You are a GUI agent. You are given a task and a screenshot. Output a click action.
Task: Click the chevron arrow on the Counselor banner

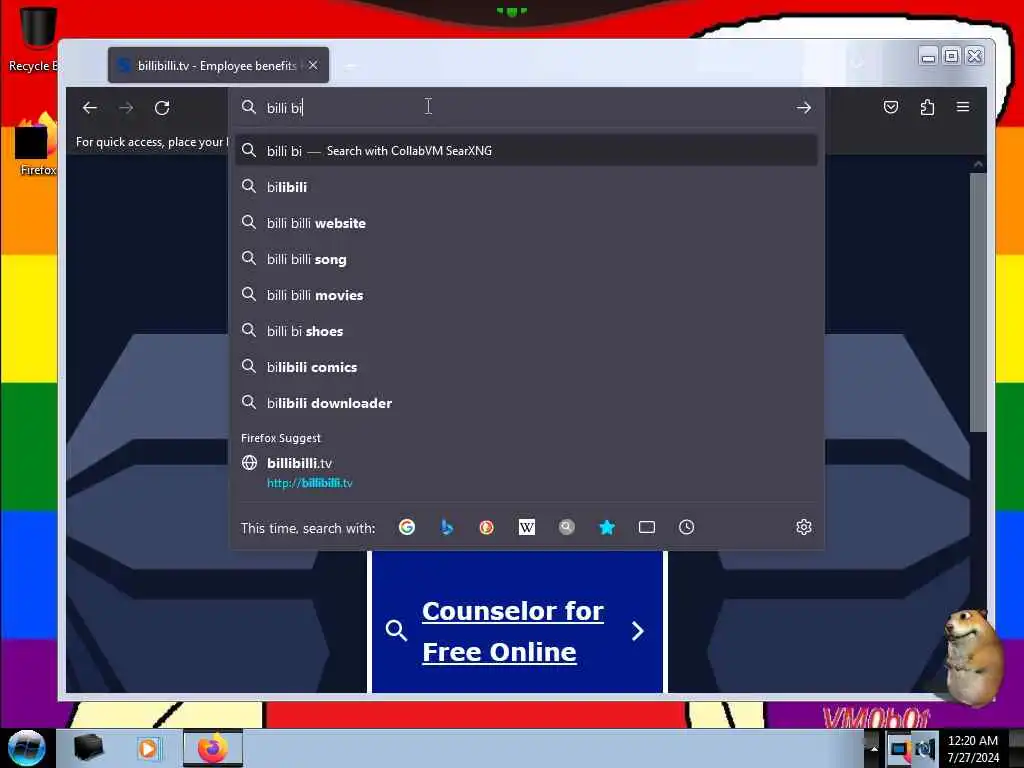(x=638, y=631)
